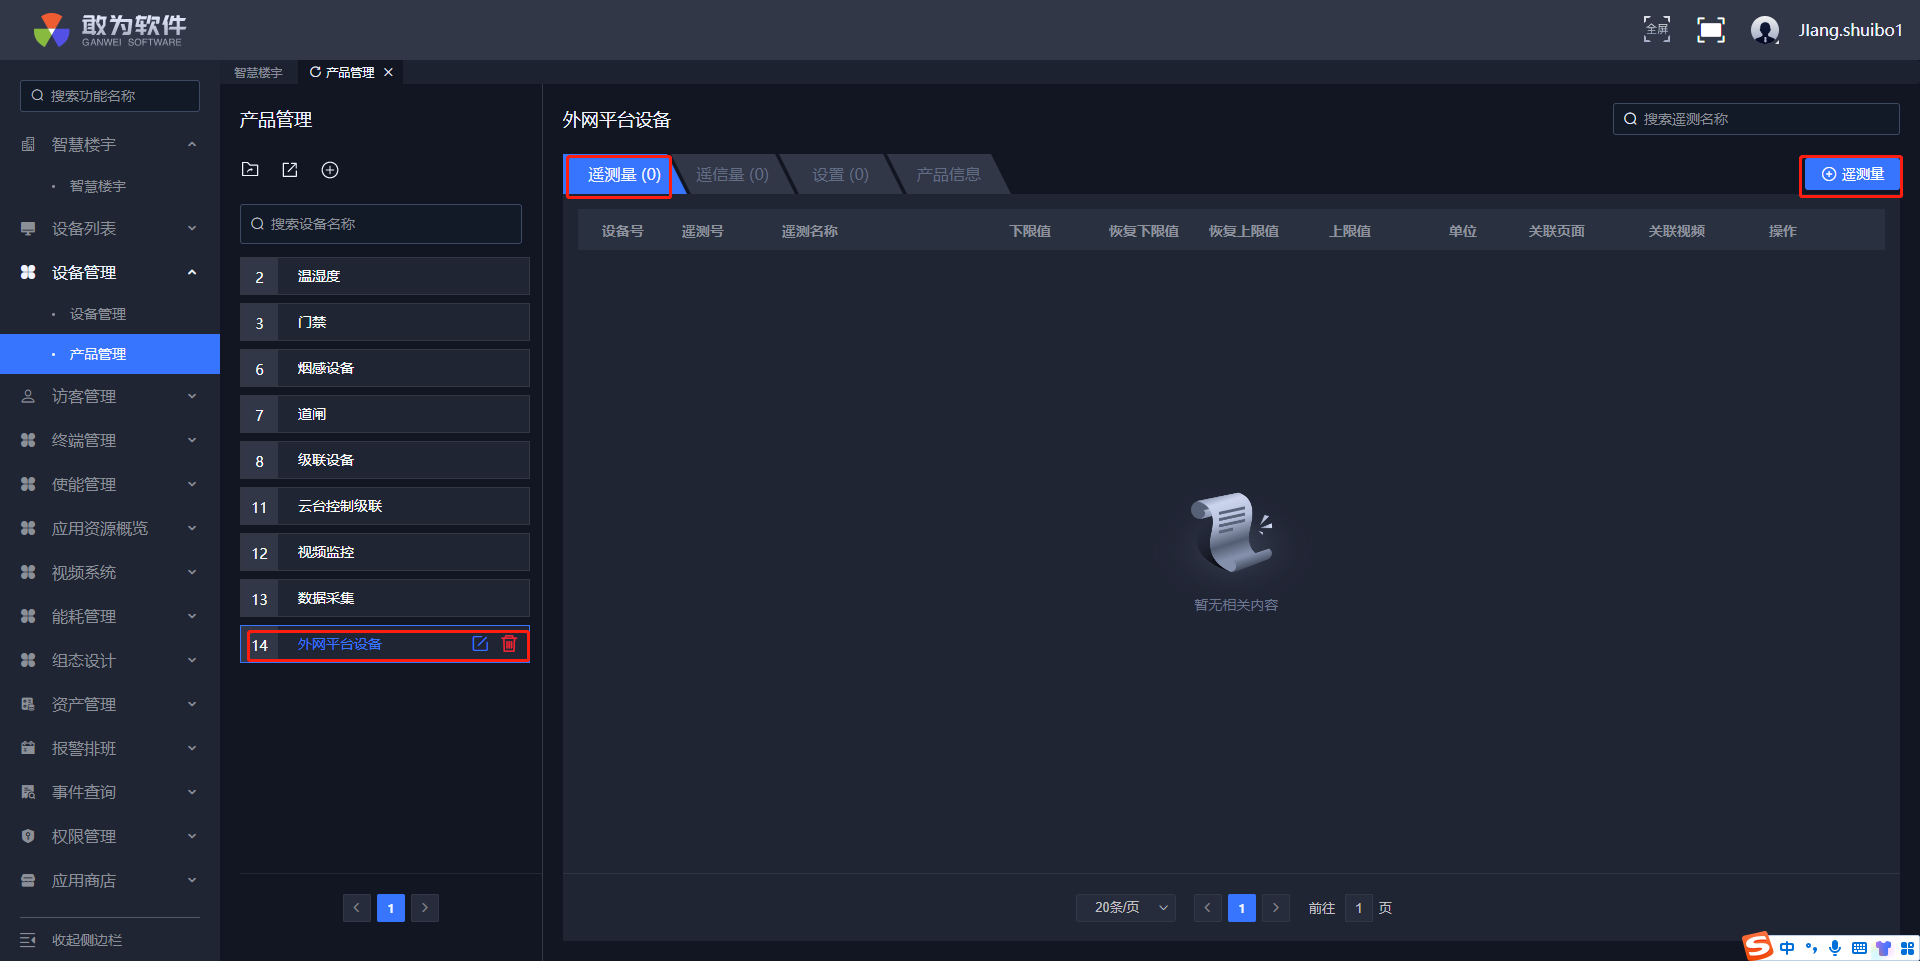Click the blue 遥测量 add button
Screen dimensions: 1920x961
1852,175
